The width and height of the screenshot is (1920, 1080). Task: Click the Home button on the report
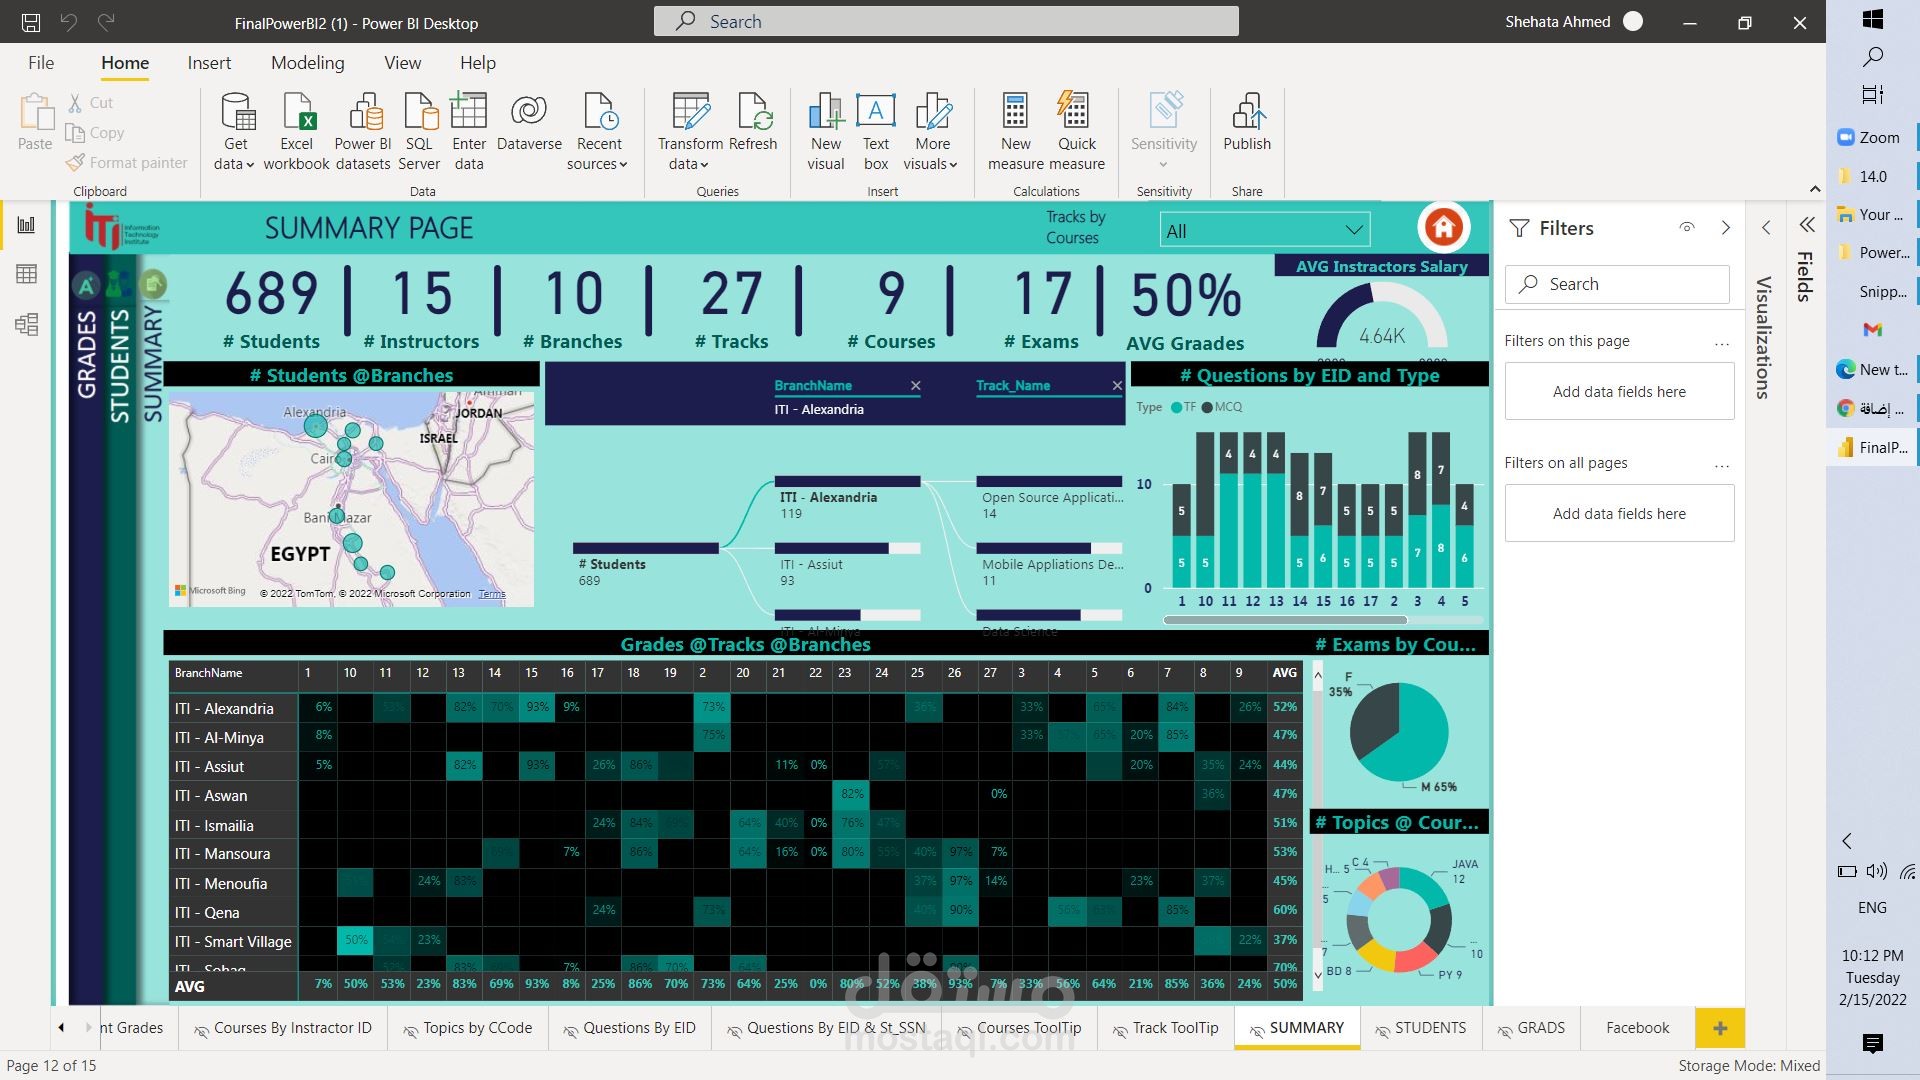1443,228
